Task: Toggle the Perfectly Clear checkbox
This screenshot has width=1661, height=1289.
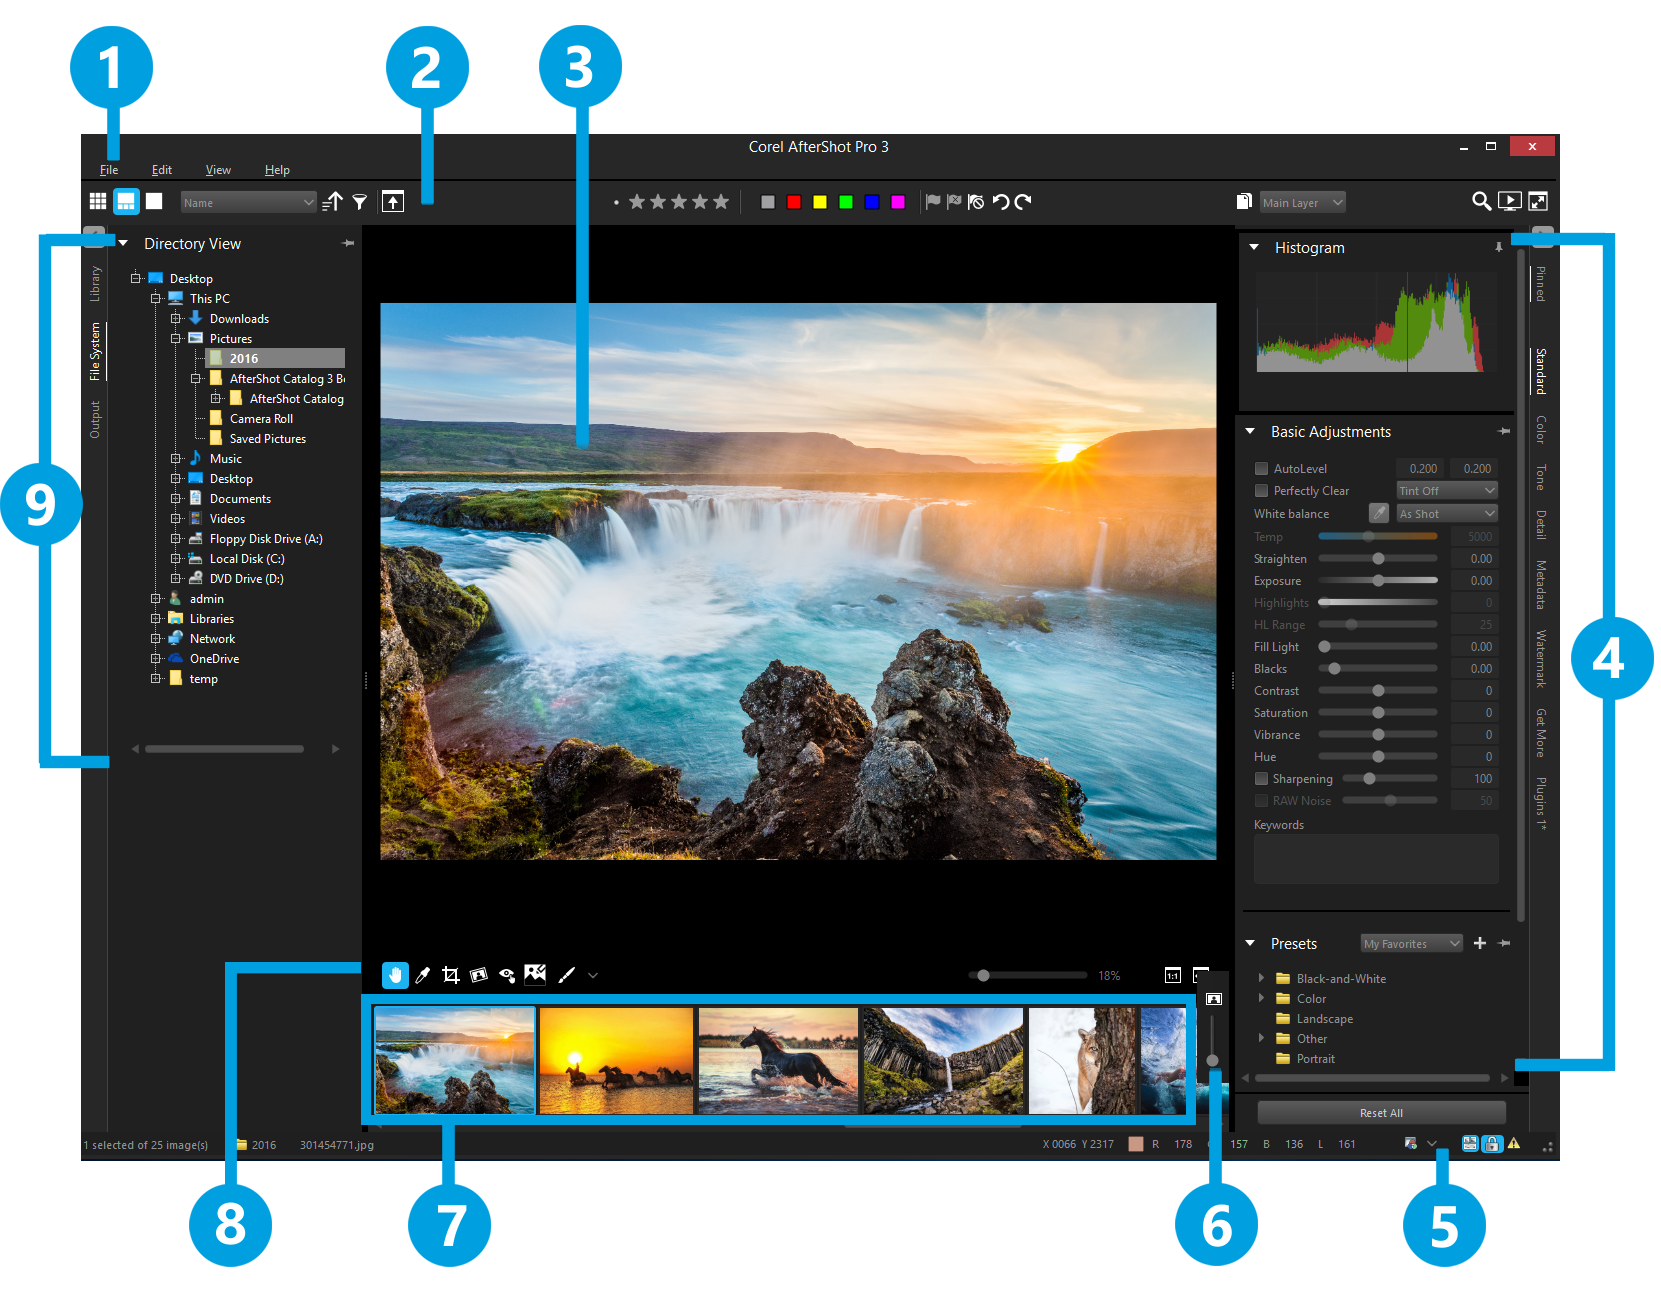Action: (1261, 490)
